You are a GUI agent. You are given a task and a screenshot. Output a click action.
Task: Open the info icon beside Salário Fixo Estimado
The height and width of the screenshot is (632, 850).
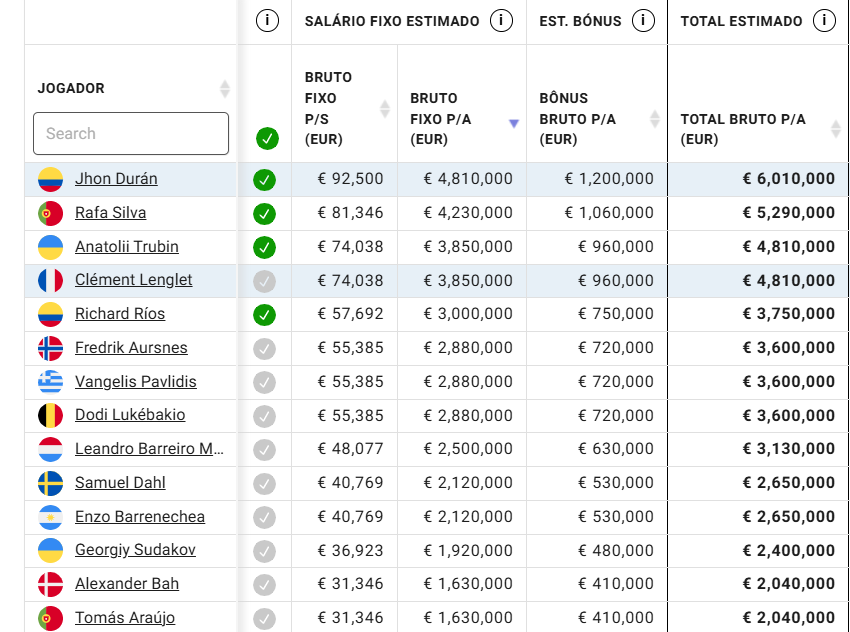tap(501, 21)
